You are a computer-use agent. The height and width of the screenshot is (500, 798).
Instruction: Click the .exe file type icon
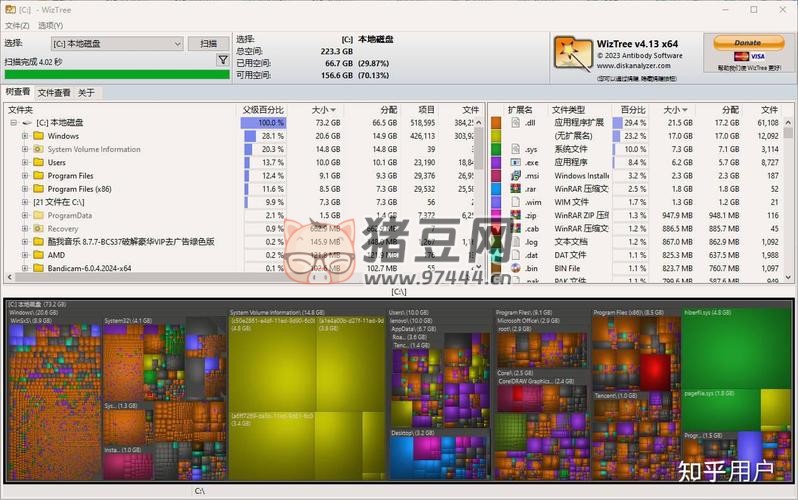(516, 162)
